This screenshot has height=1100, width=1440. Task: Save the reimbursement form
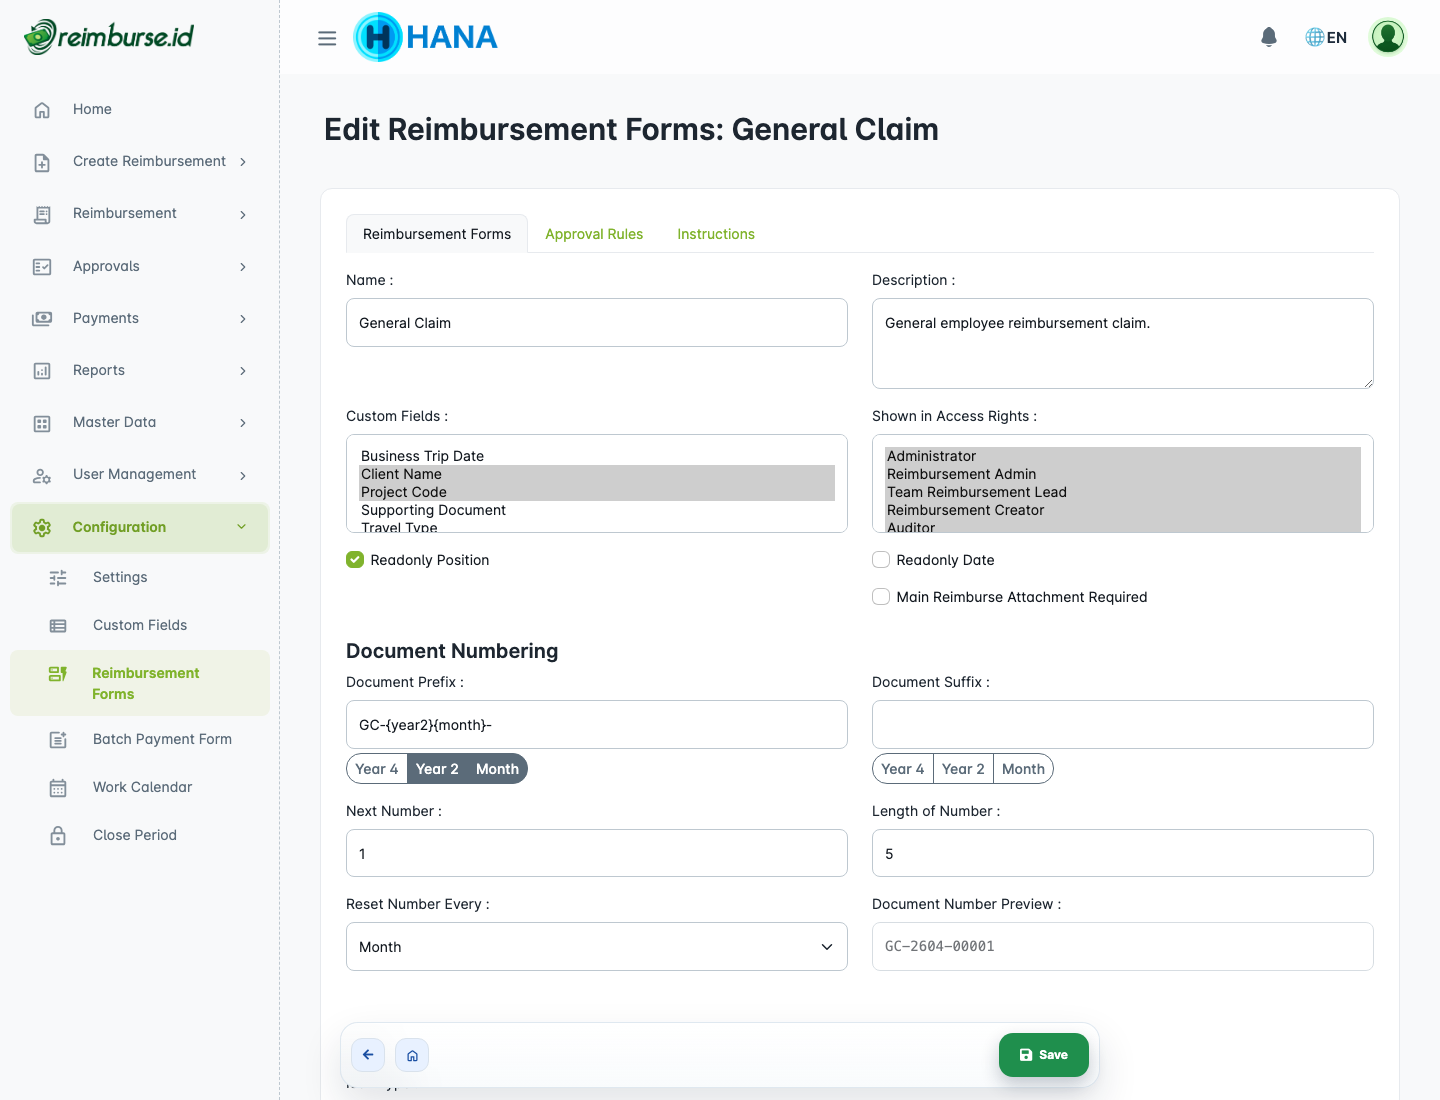pos(1043,1055)
